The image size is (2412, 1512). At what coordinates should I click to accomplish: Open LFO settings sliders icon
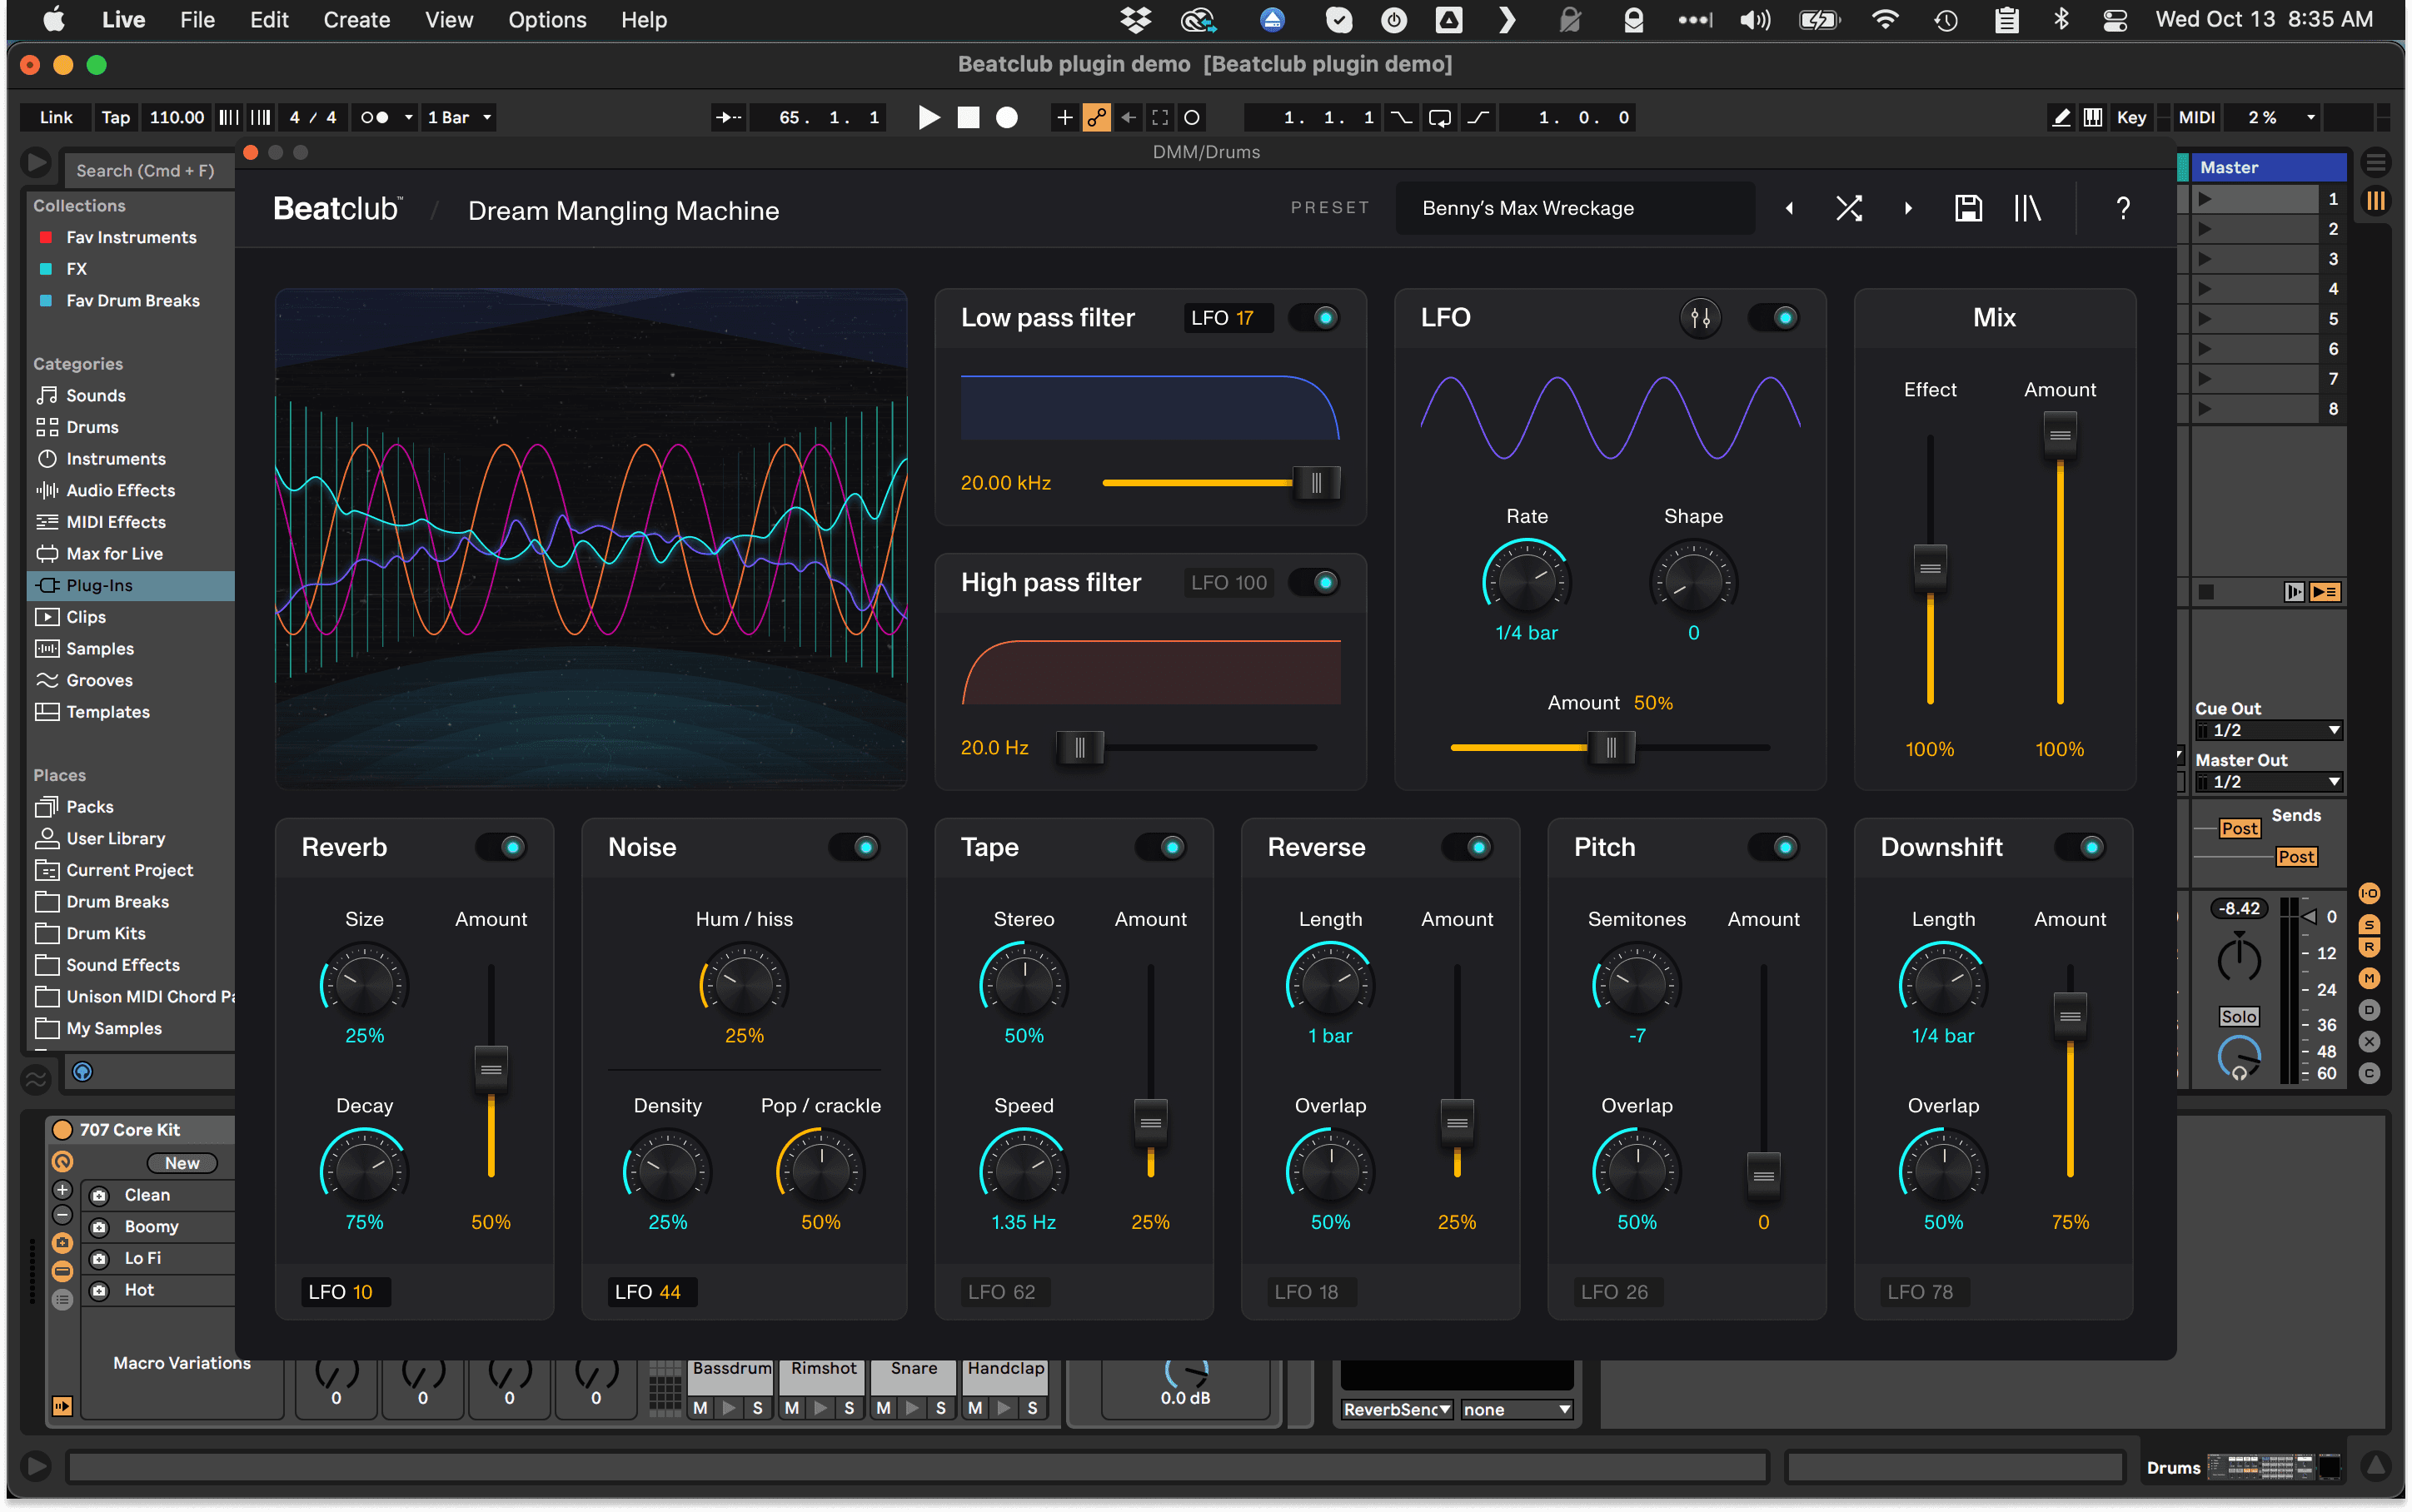[x=1700, y=318]
